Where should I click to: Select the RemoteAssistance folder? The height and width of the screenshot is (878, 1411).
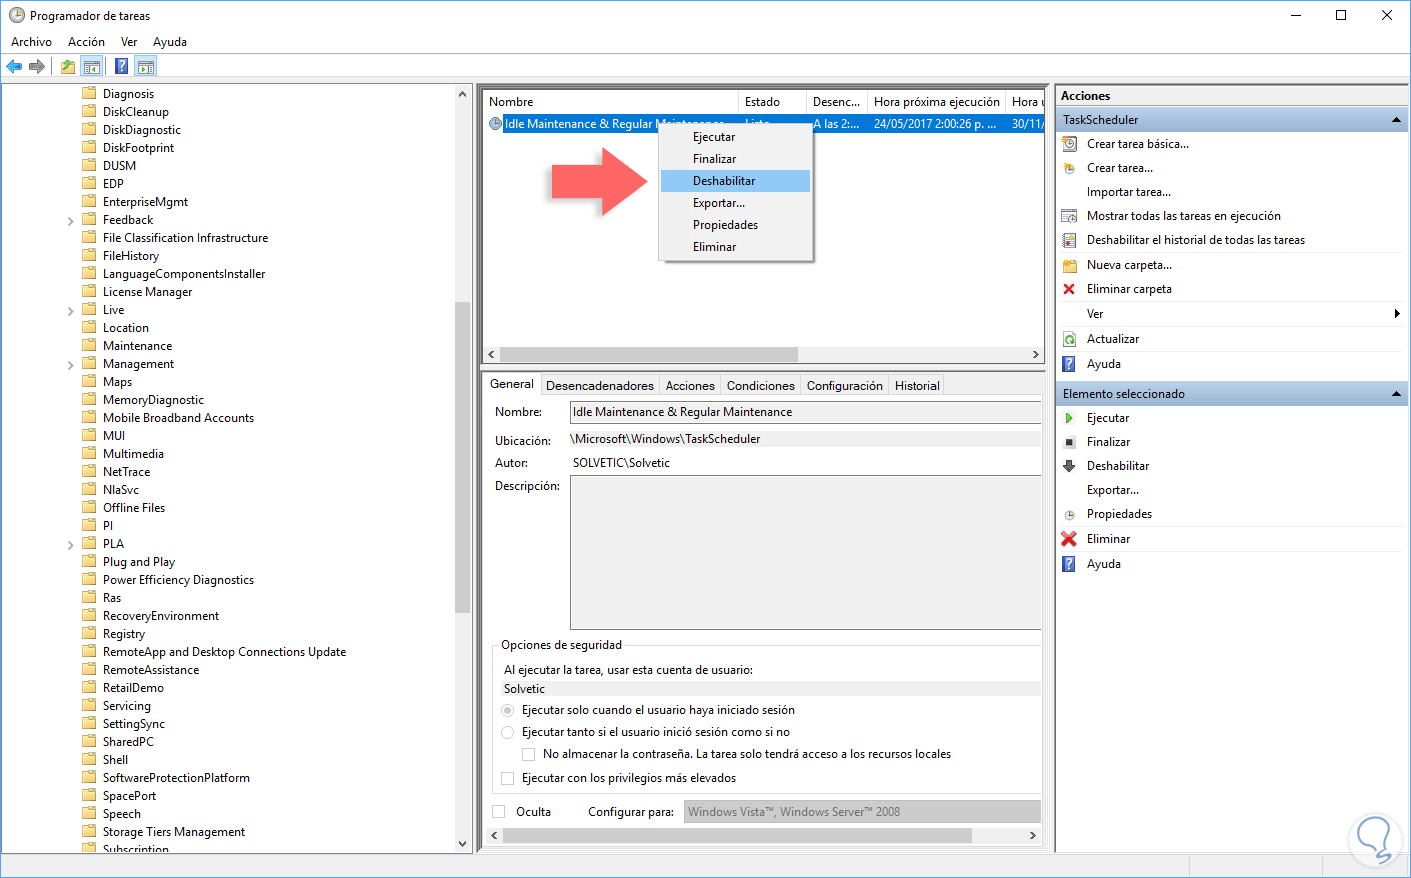point(151,670)
